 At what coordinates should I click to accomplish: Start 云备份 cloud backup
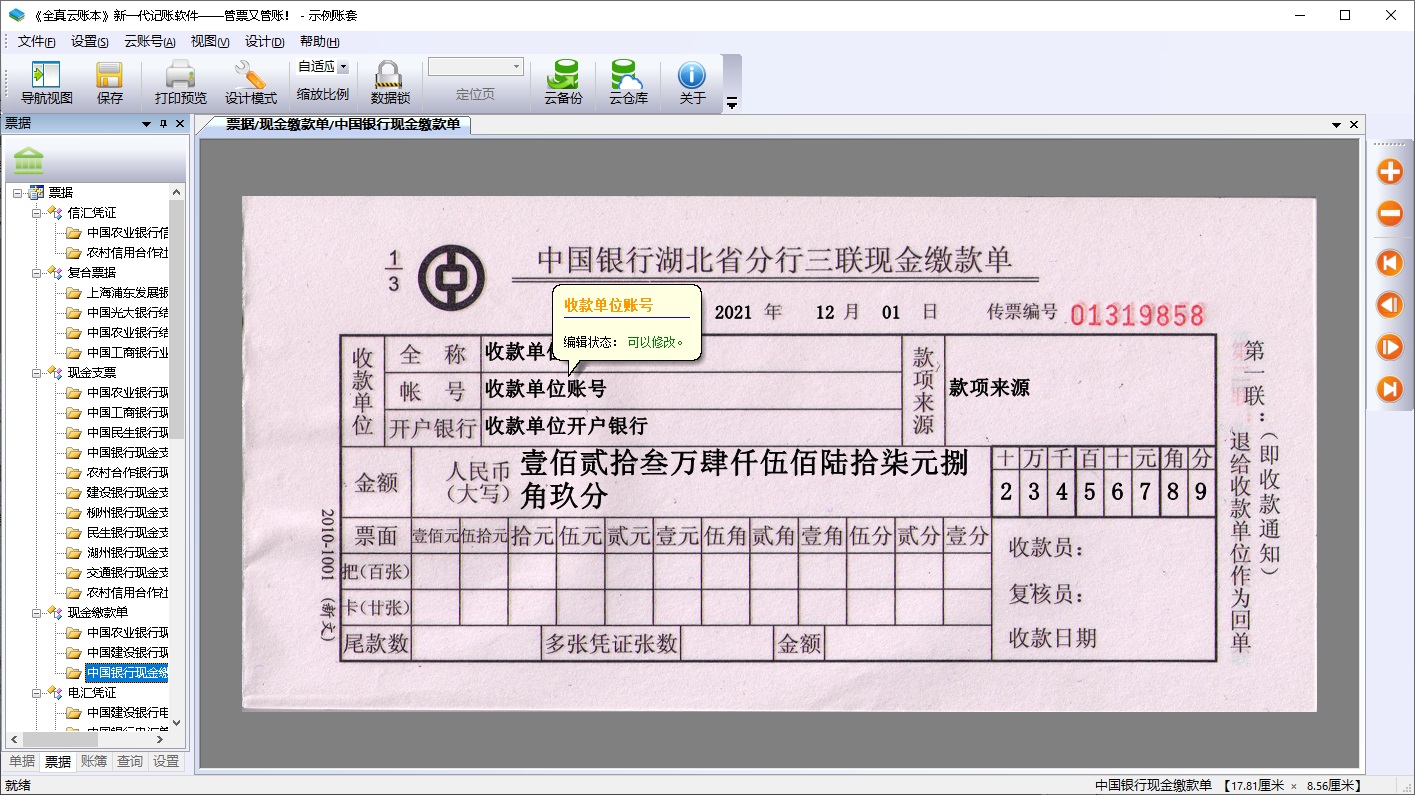[x=563, y=83]
